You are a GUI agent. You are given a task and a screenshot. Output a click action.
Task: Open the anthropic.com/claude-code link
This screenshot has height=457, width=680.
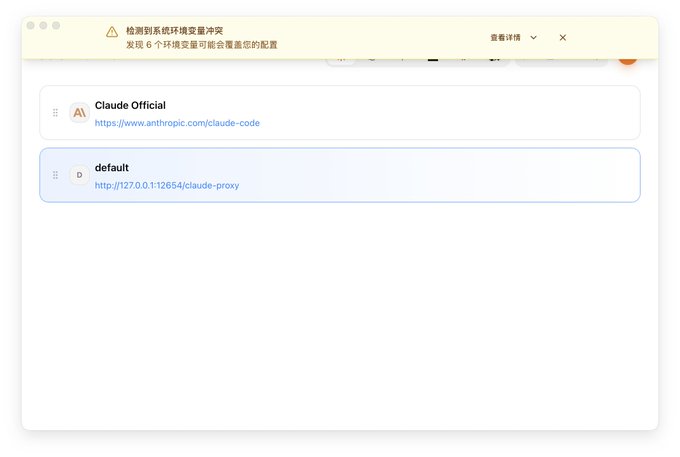[177, 123]
